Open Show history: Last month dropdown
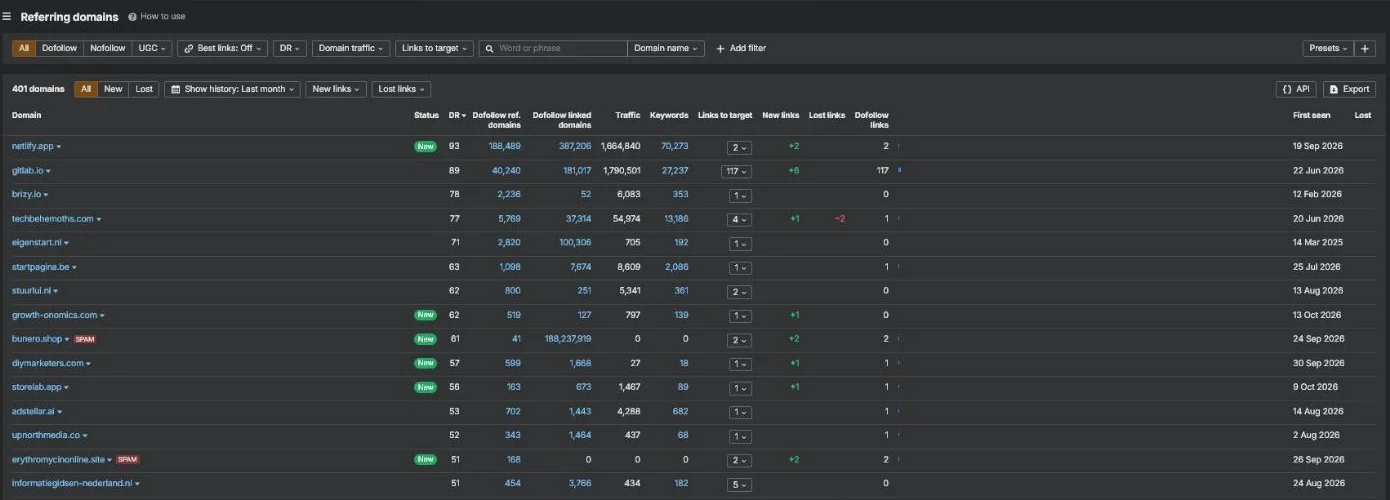The width and height of the screenshot is (1390, 500). [x=232, y=89]
